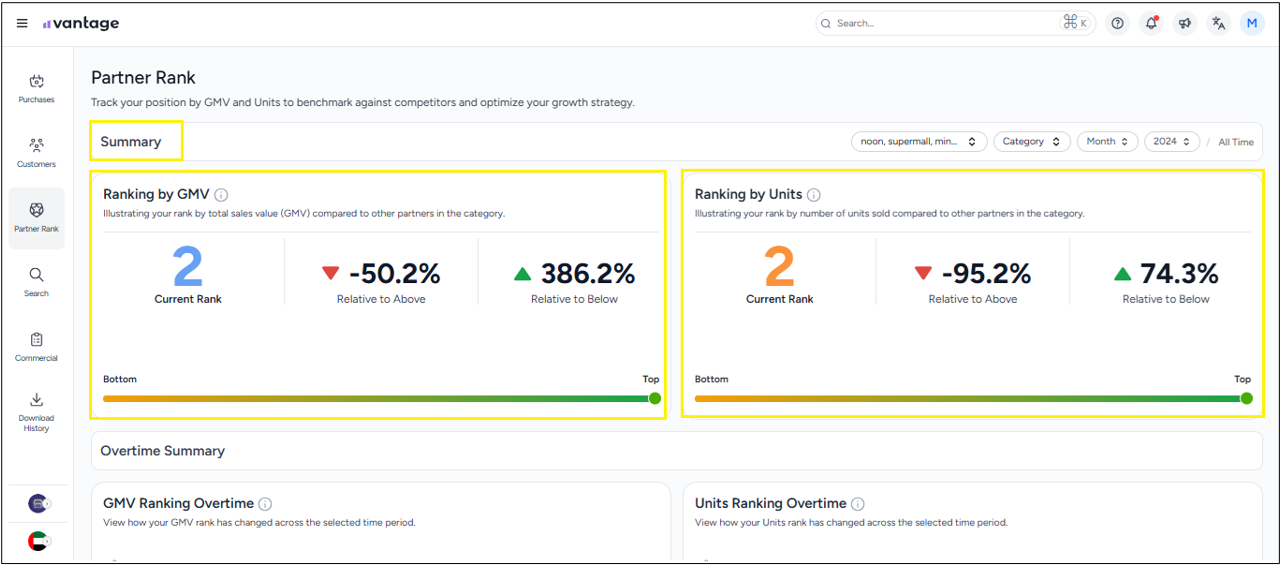Open the hamburger menu

point(22,24)
